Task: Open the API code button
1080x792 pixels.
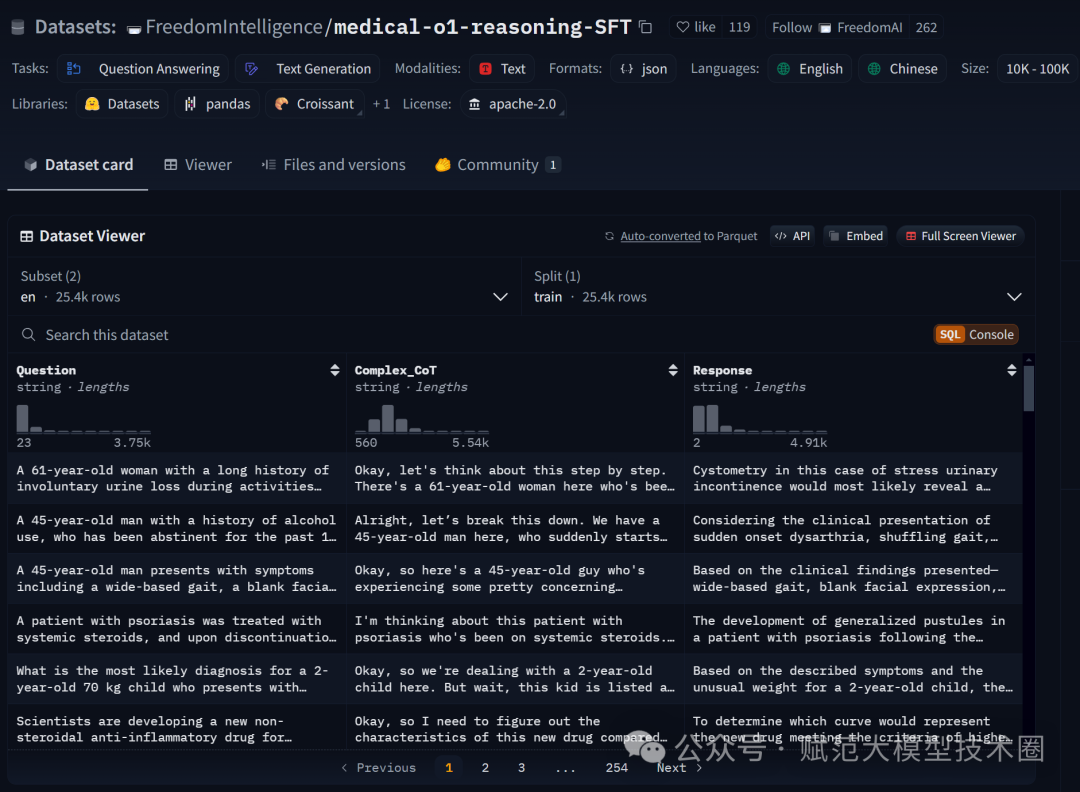Action: coord(792,236)
